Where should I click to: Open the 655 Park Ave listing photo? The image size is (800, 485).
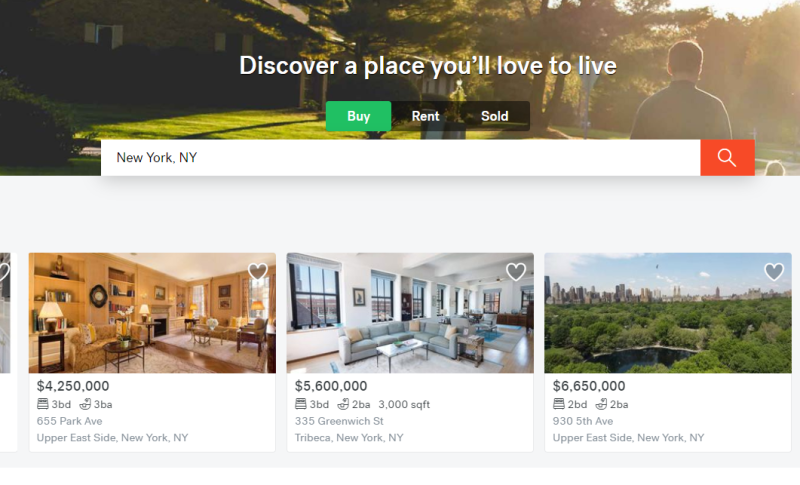[152, 313]
